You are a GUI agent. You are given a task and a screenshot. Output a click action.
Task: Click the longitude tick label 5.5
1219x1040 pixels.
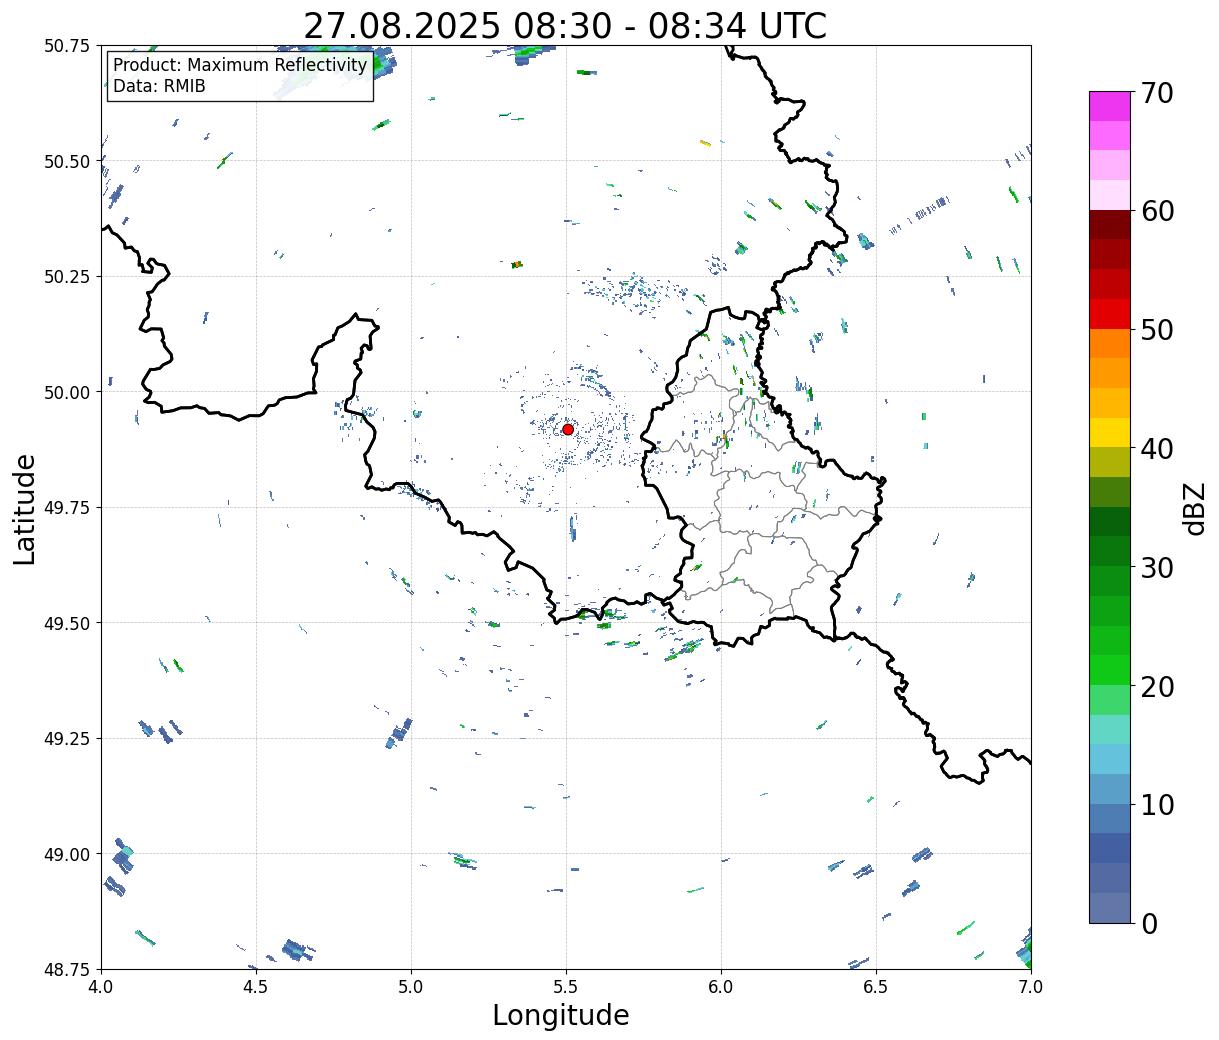[x=566, y=986]
